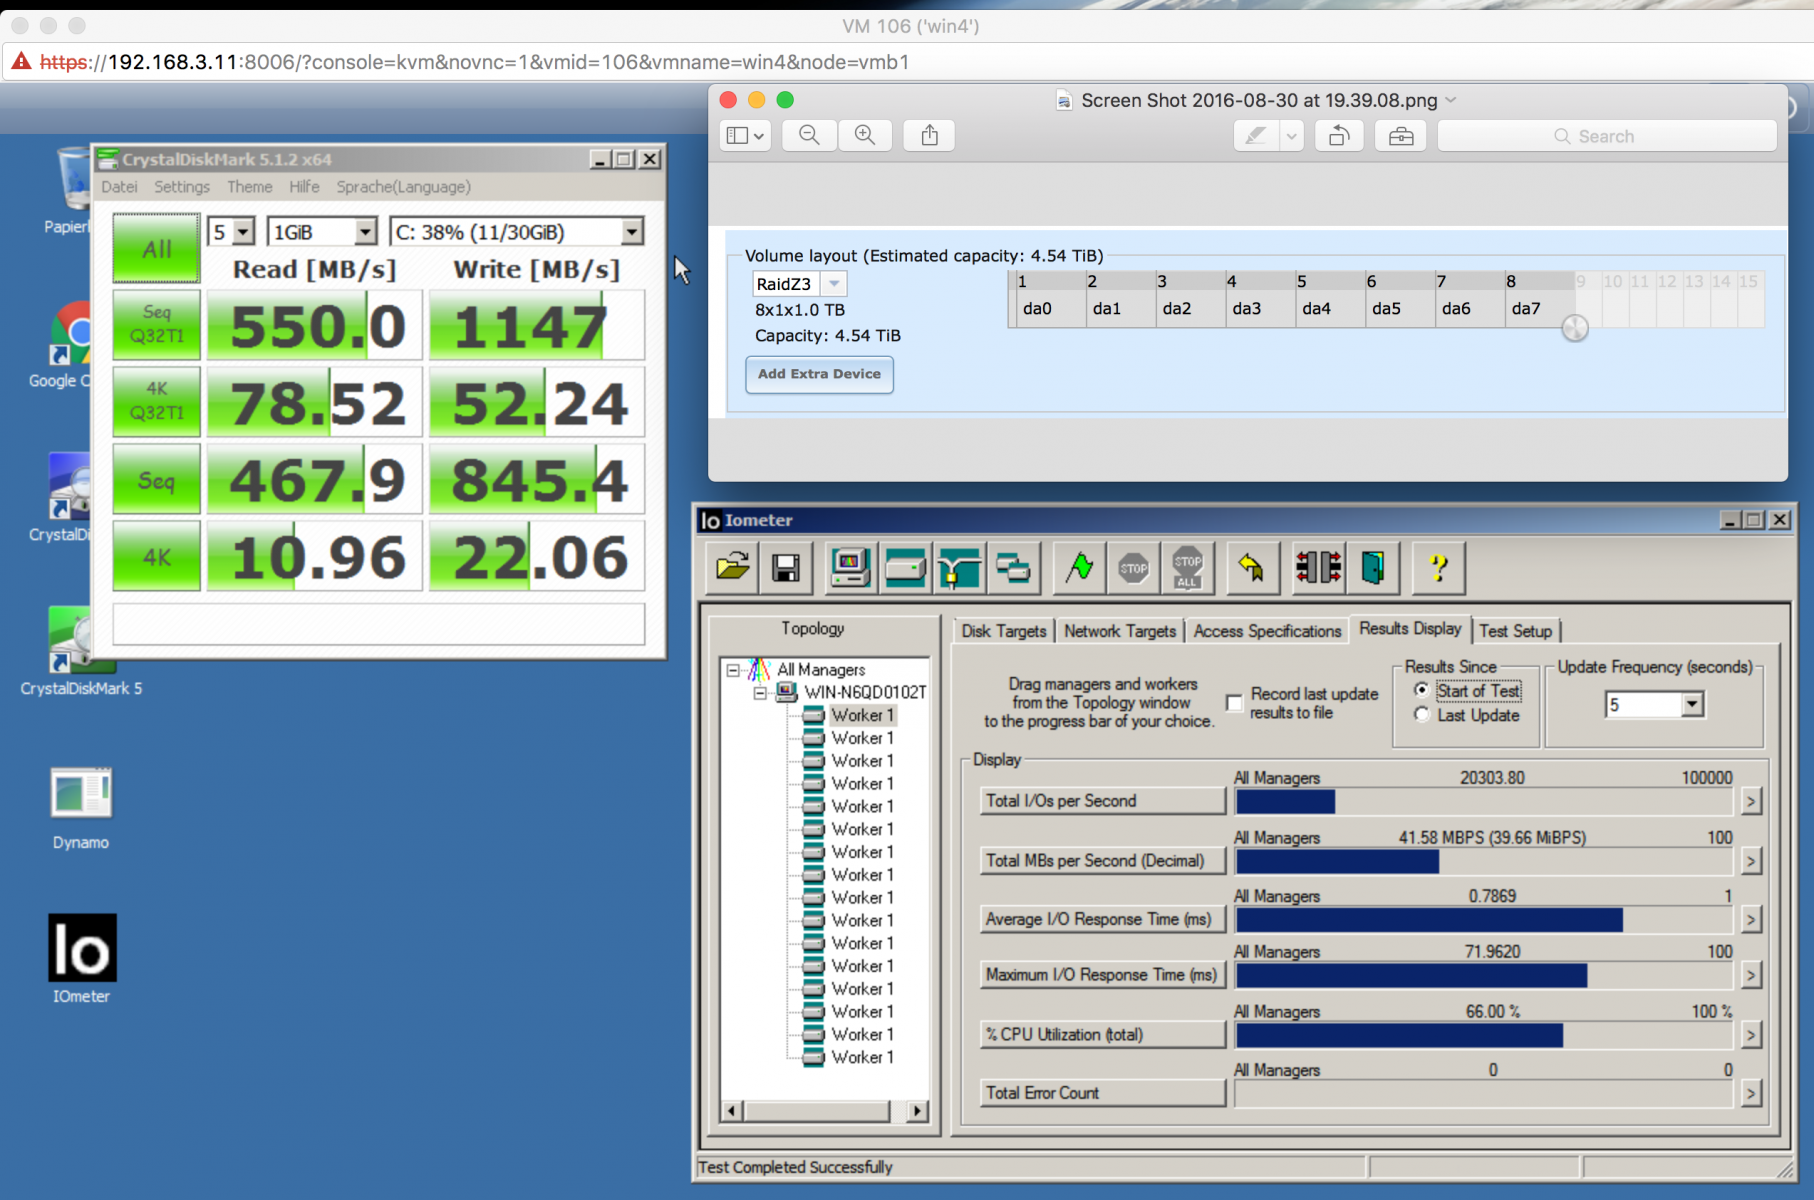Enable Record last update results checkbox
Image resolution: width=1814 pixels, height=1200 pixels.
point(1235,703)
